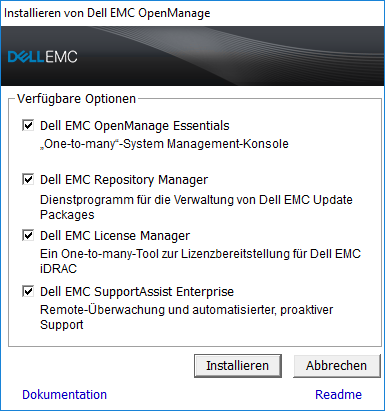Click the Installieren button
Viewport: 385px width, 411px height.
click(x=238, y=366)
